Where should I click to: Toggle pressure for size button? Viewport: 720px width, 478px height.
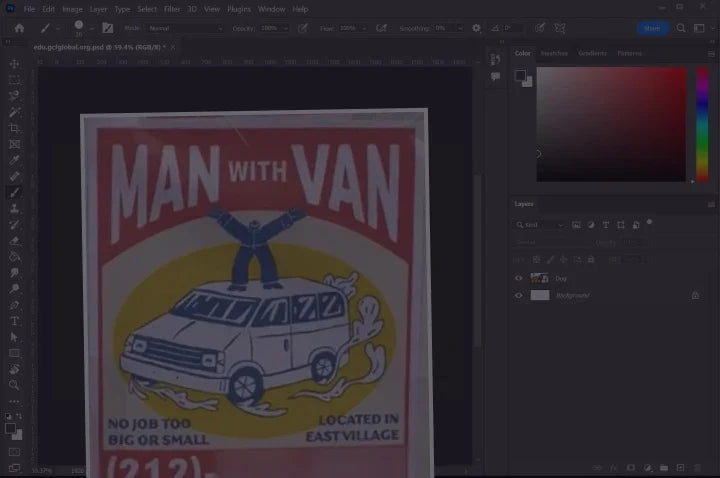point(540,28)
